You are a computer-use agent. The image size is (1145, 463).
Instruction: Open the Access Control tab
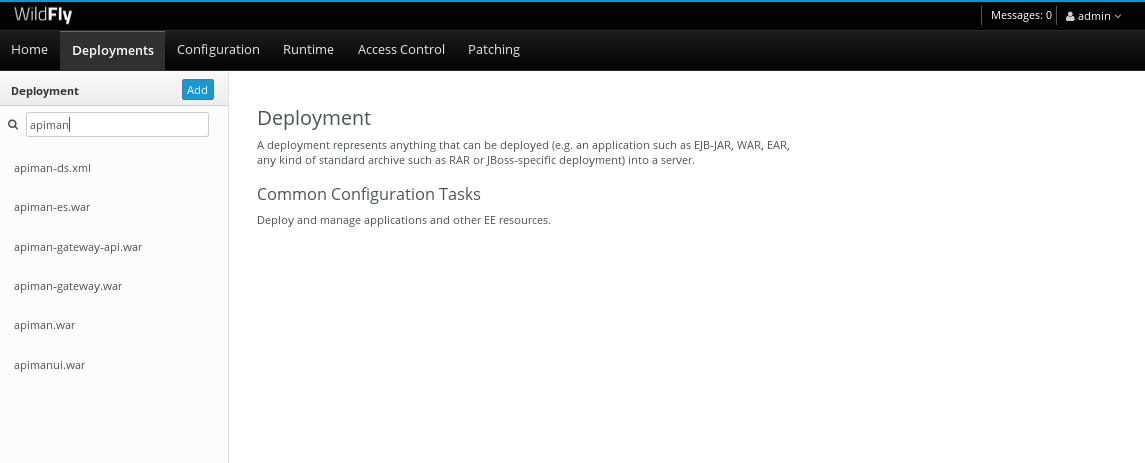pyautogui.click(x=401, y=50)
